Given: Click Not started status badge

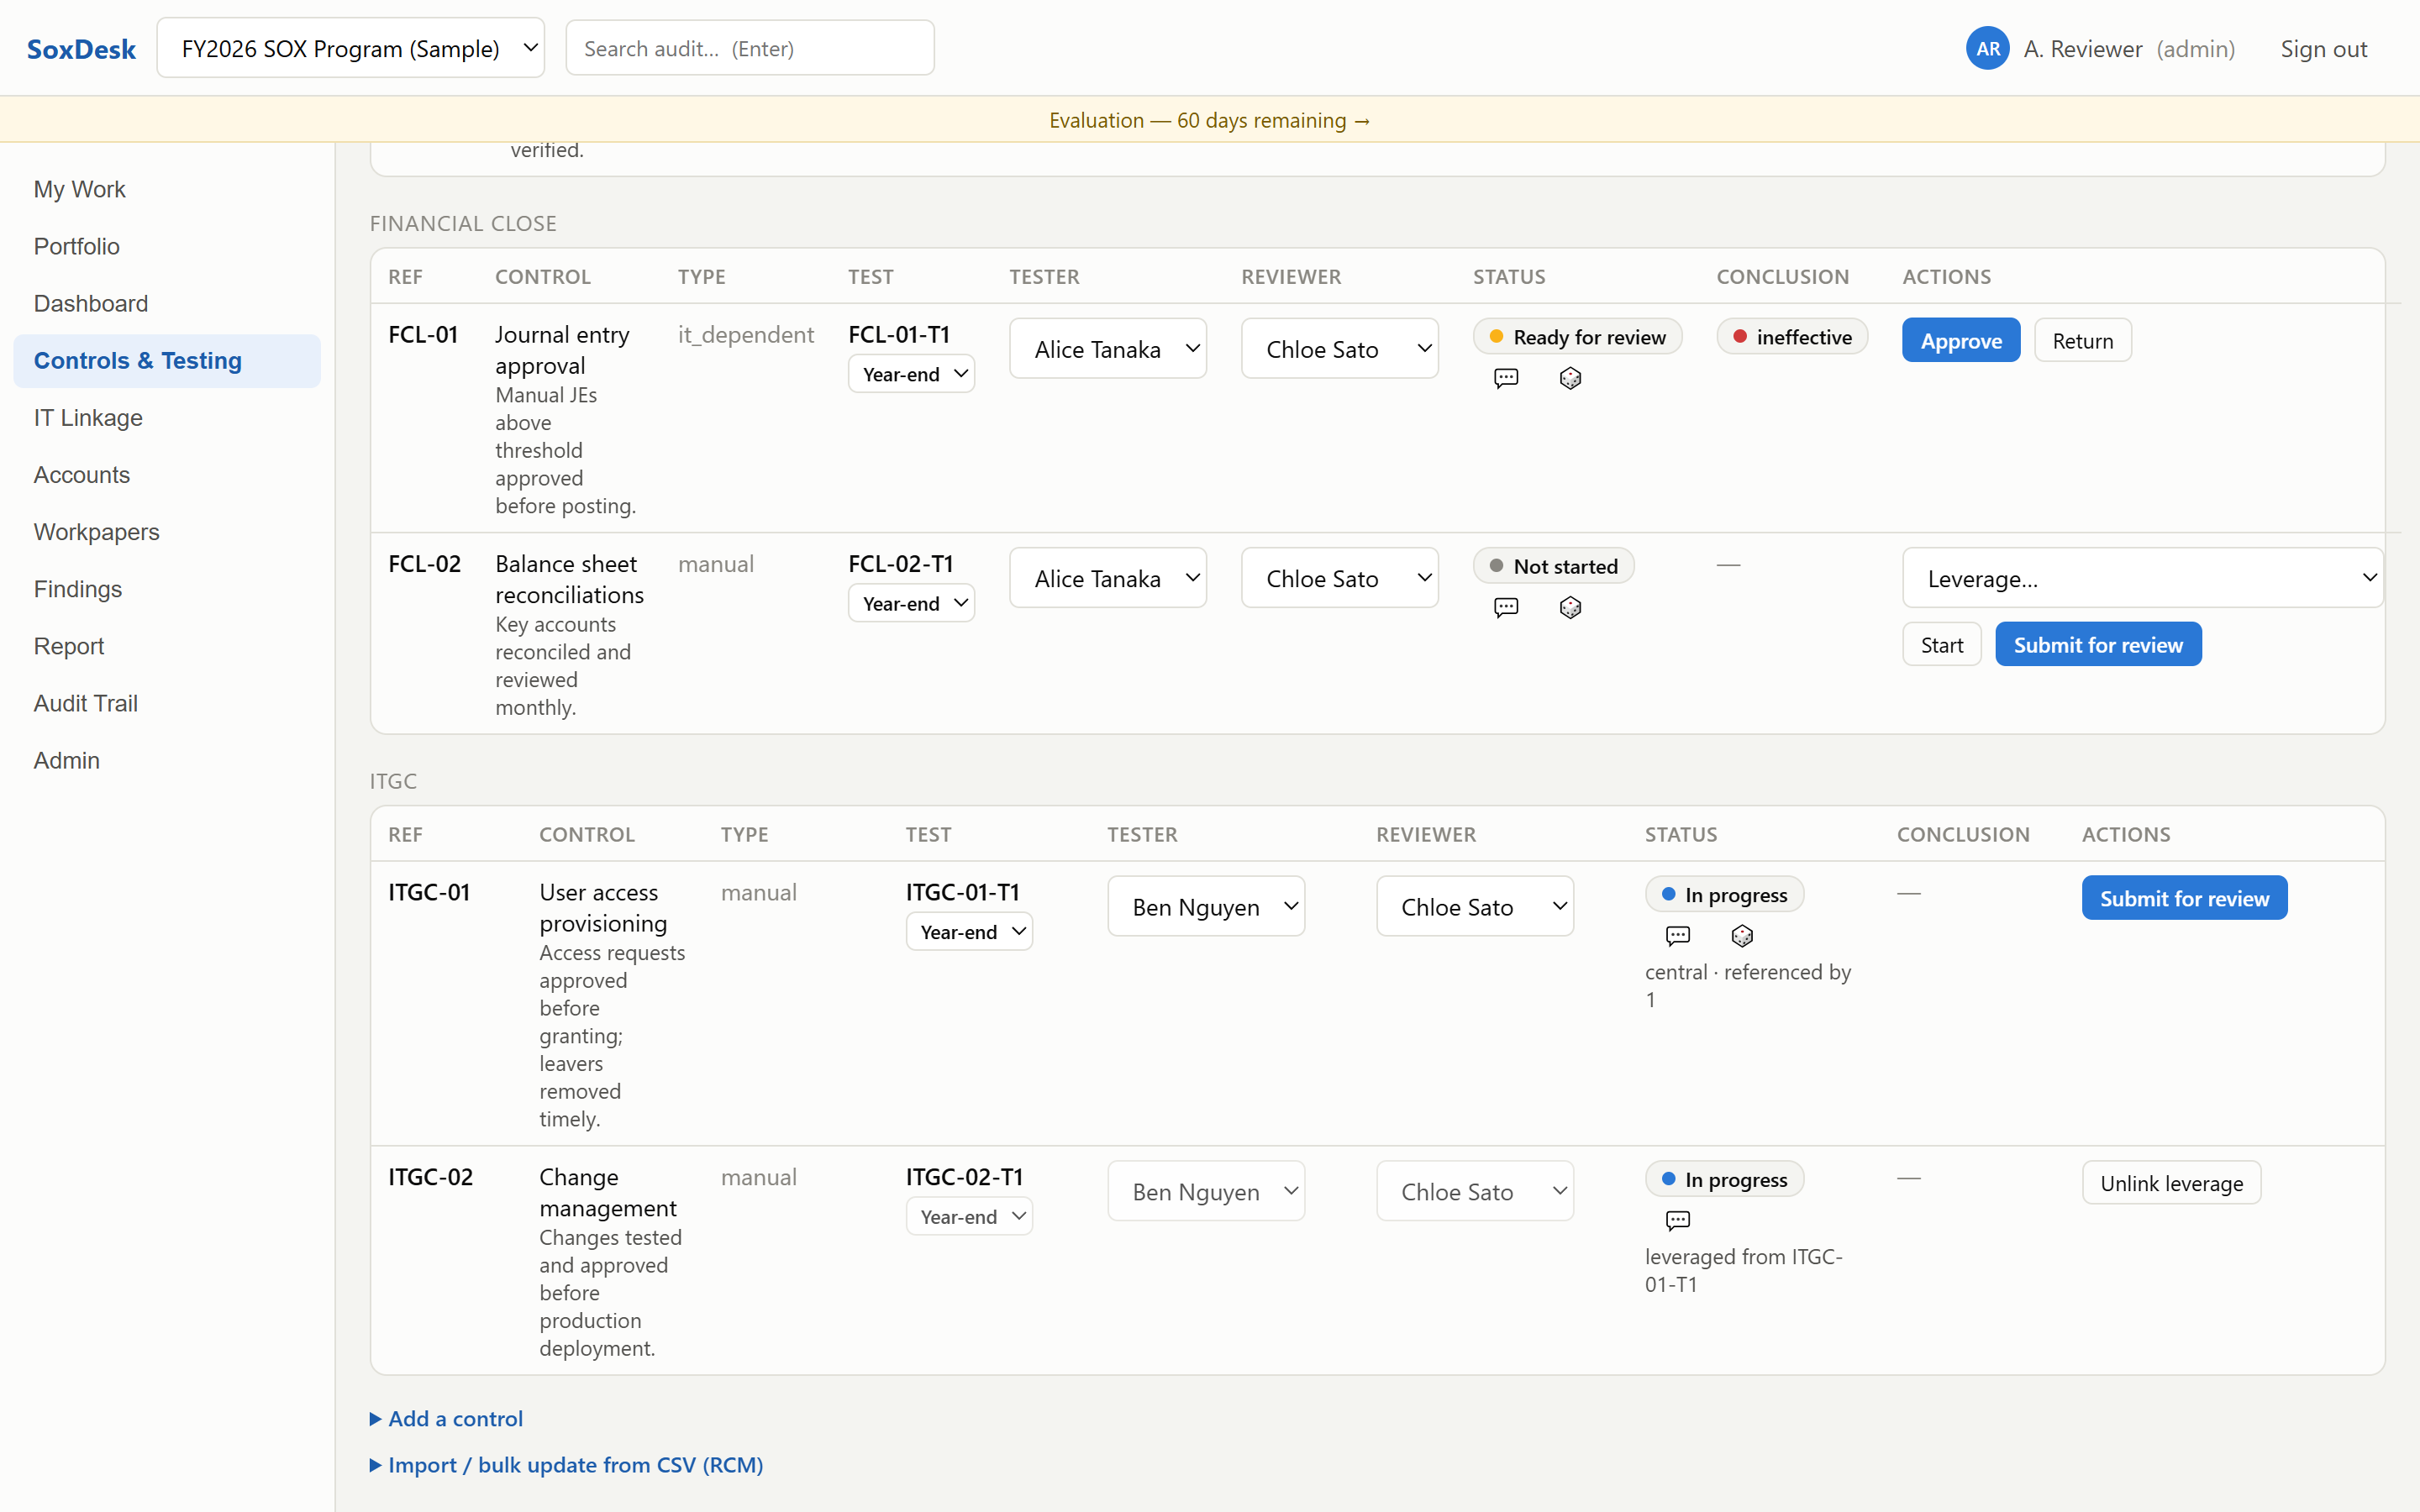Looking at the screenshot, I should coord(1553,566).
